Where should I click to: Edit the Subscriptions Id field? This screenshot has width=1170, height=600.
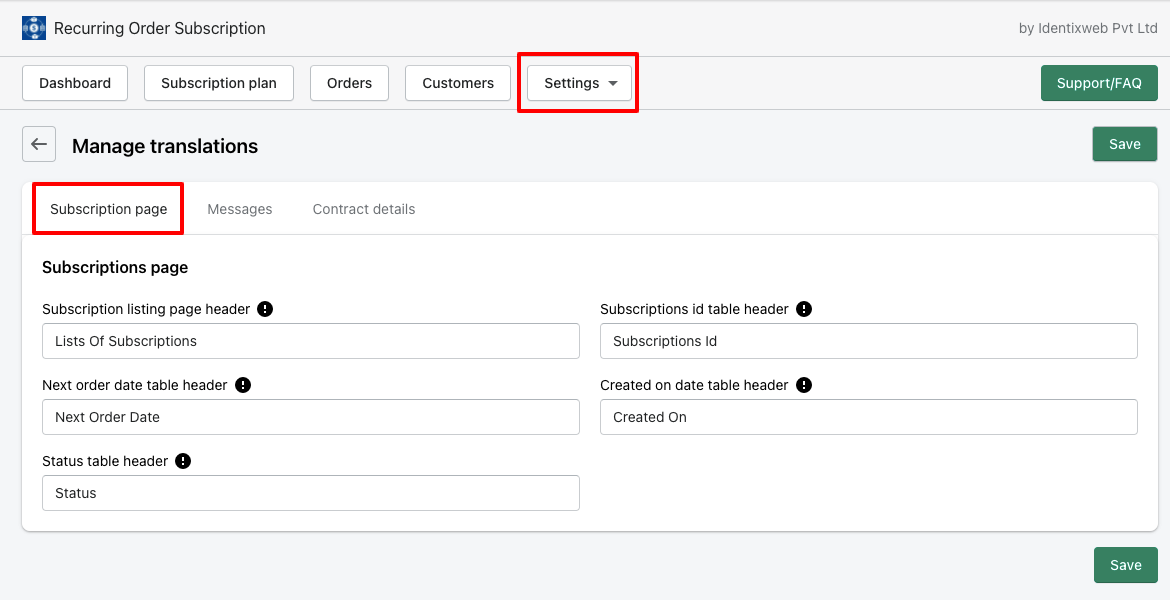tap(869, 341)
